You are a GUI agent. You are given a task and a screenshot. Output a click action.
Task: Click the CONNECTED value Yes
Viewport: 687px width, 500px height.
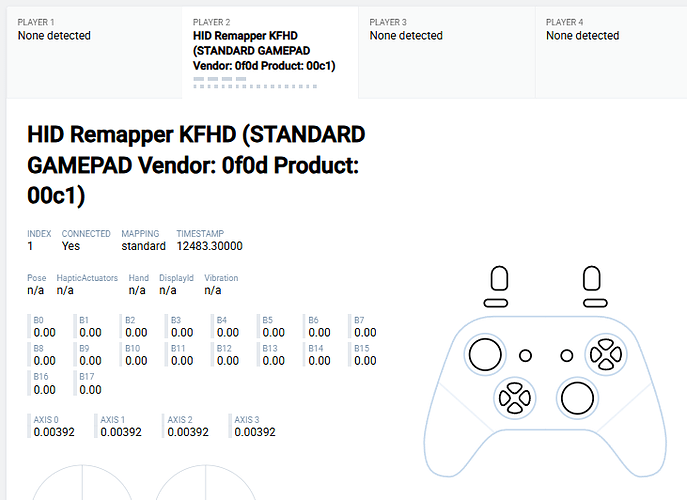click(71, 246)
